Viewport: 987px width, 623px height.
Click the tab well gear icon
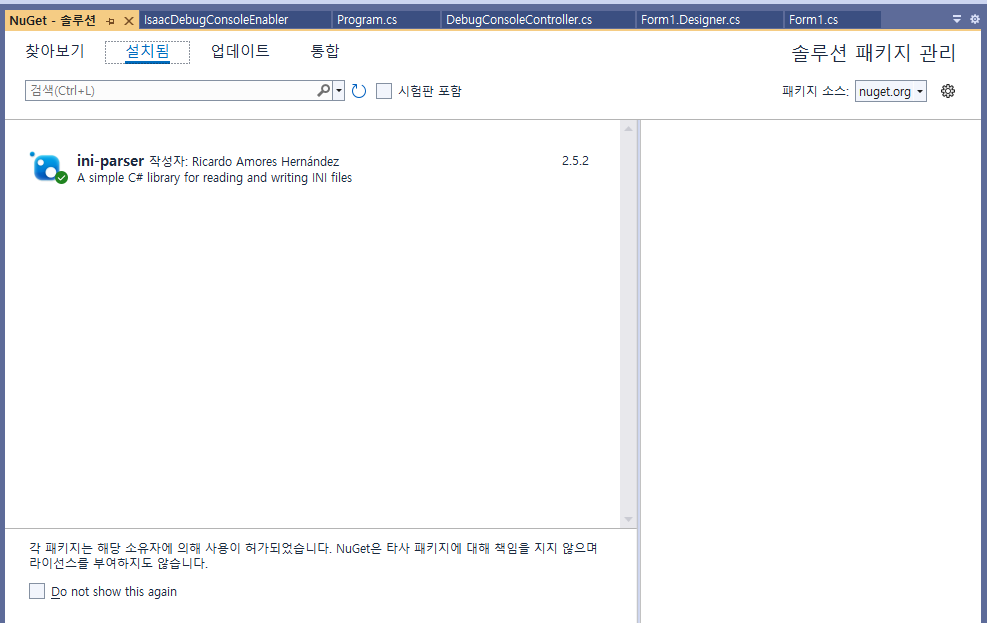974,20
